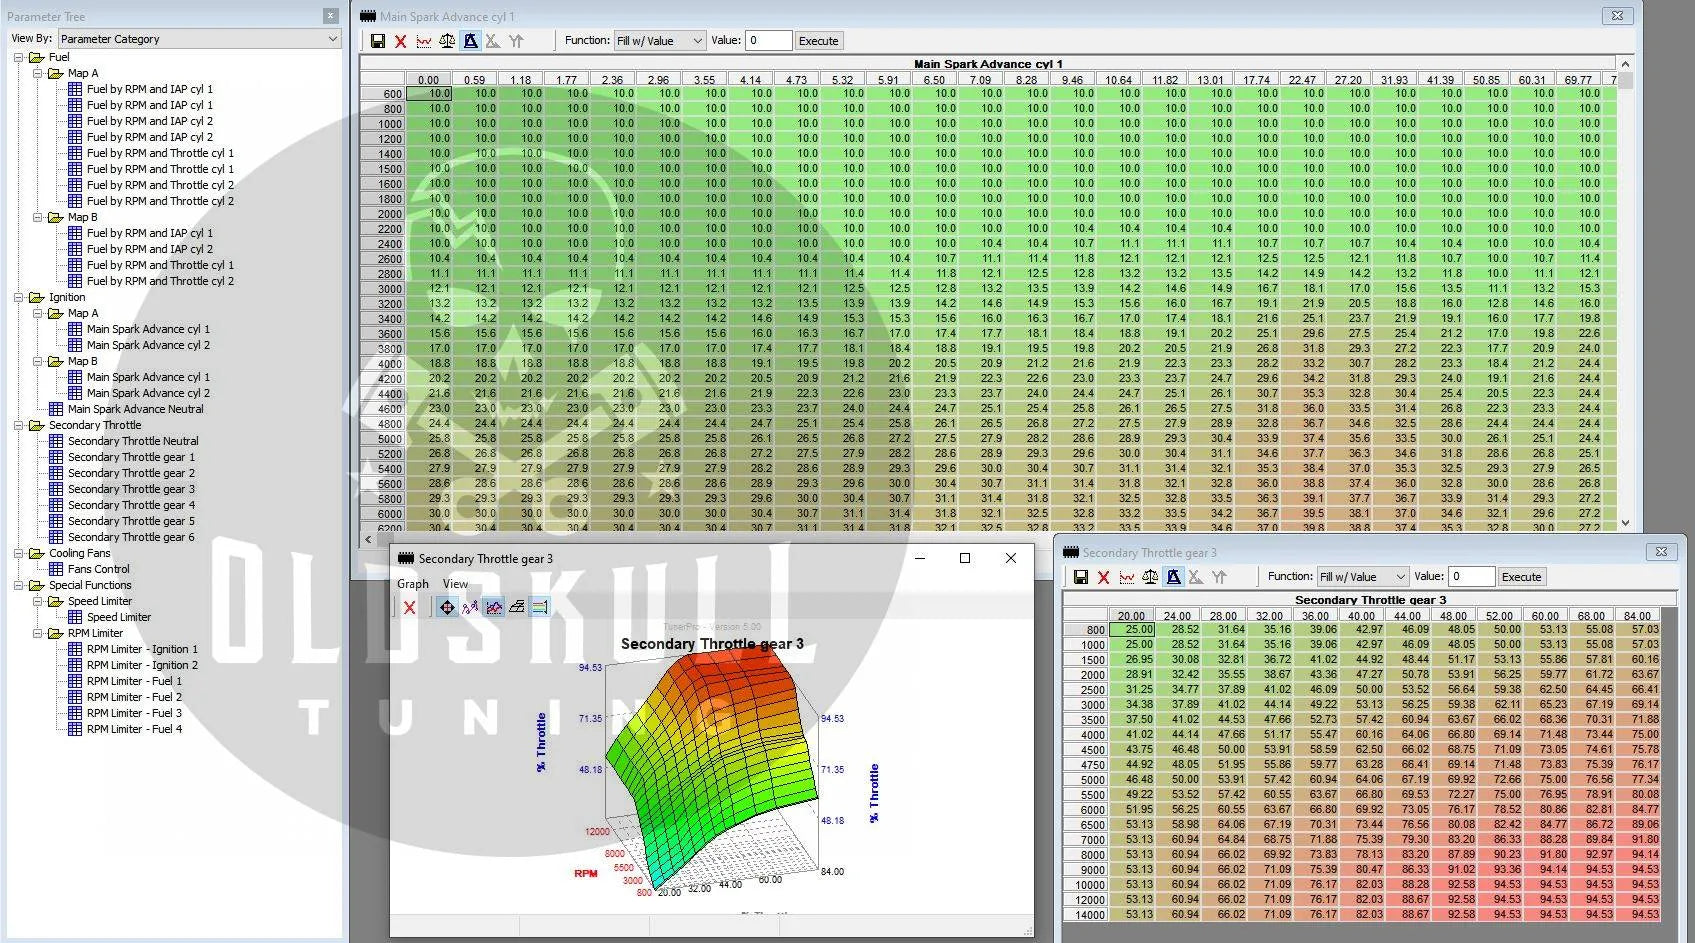Click save icon in Secondary Throttle gear 3 table

coord(1080,577)
